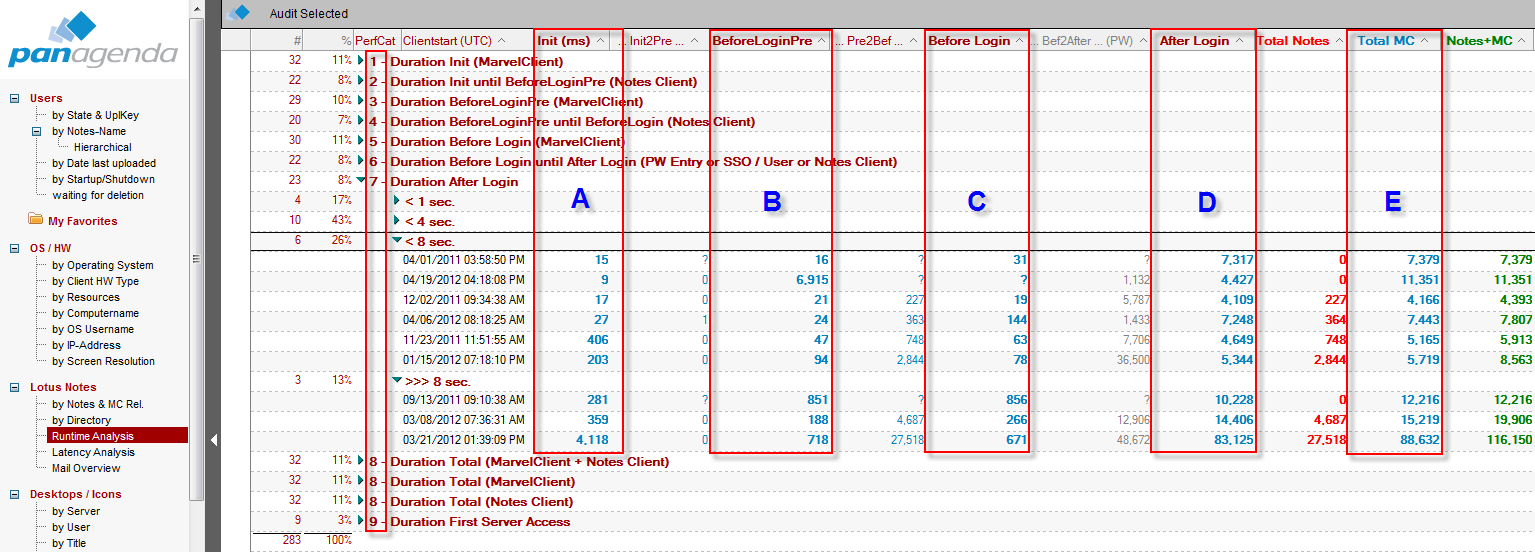Viewport: 1535px width, 552px height.
Task: Select the Hierarchical view under Notes-Name
Action: pos(102,147)
